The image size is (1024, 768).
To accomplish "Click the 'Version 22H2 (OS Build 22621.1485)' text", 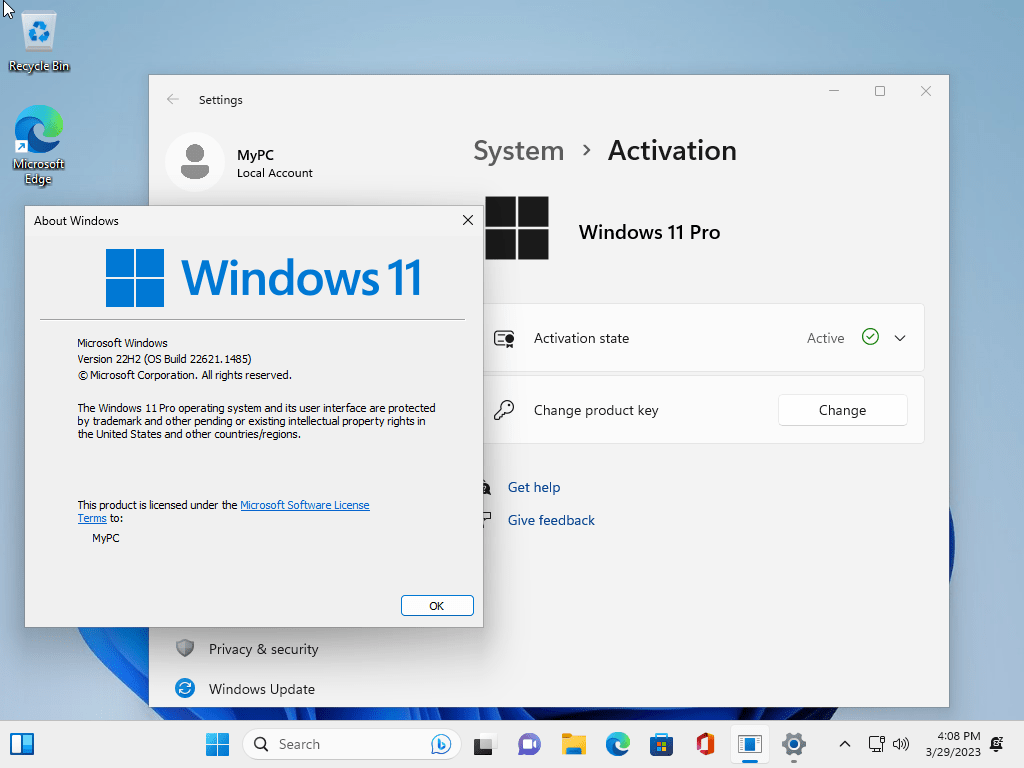I will pyautogui.click(x=164, y=359).
